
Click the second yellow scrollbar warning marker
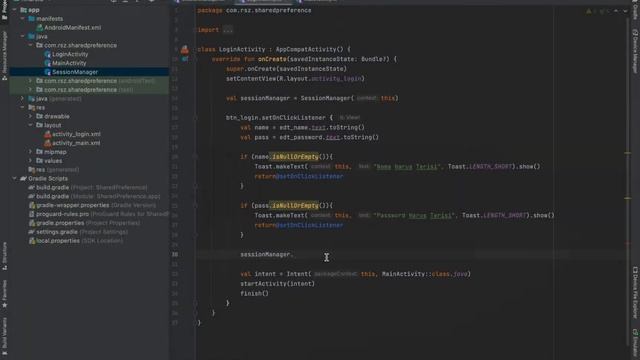[628, 198]
